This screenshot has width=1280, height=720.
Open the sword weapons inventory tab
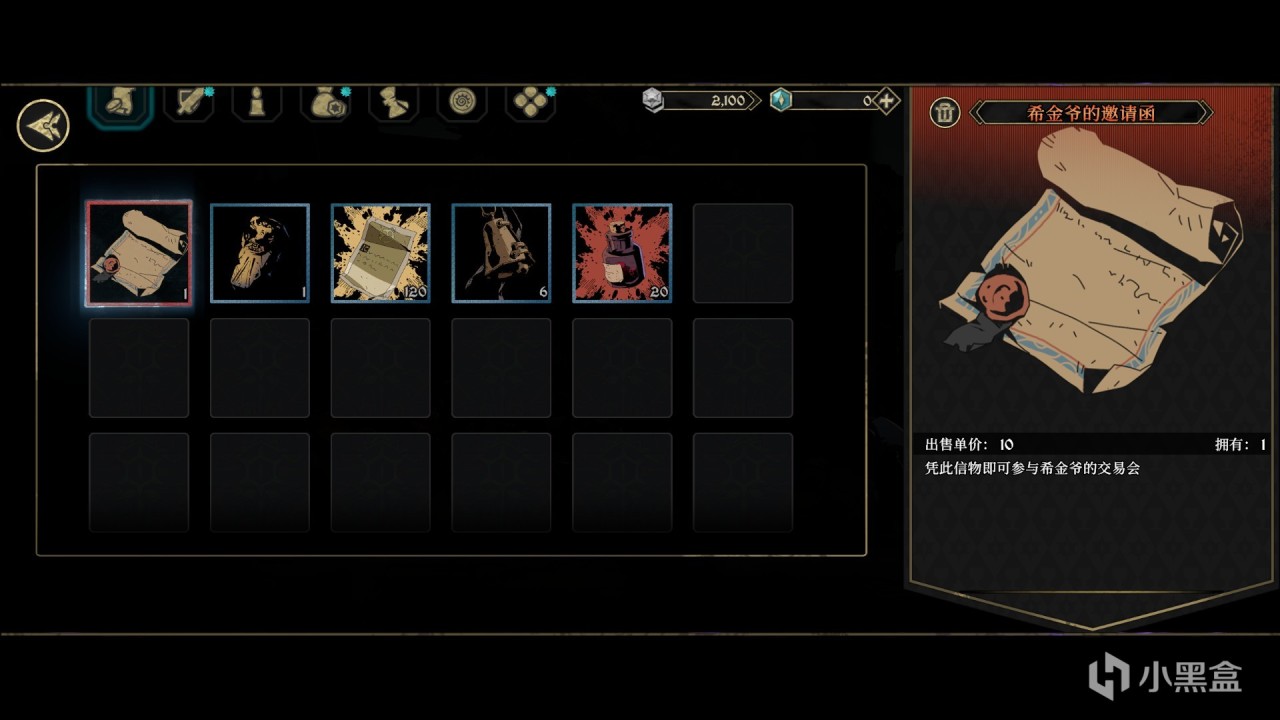[x=189, y=103]
